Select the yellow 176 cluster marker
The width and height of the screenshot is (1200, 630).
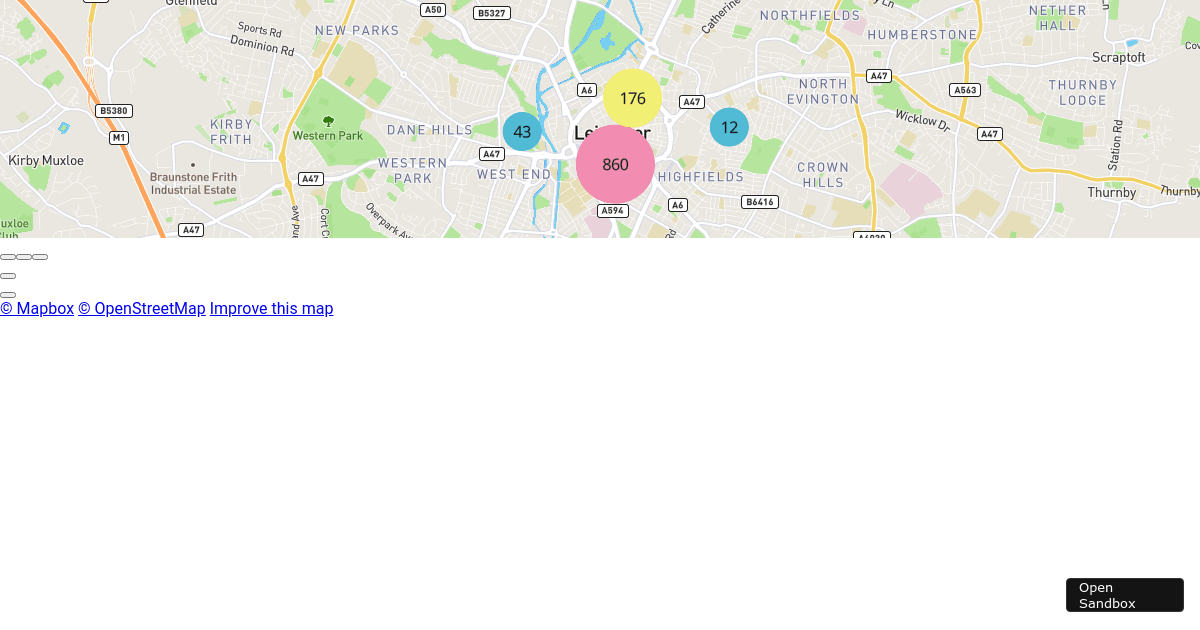click(x=631, y=98)
